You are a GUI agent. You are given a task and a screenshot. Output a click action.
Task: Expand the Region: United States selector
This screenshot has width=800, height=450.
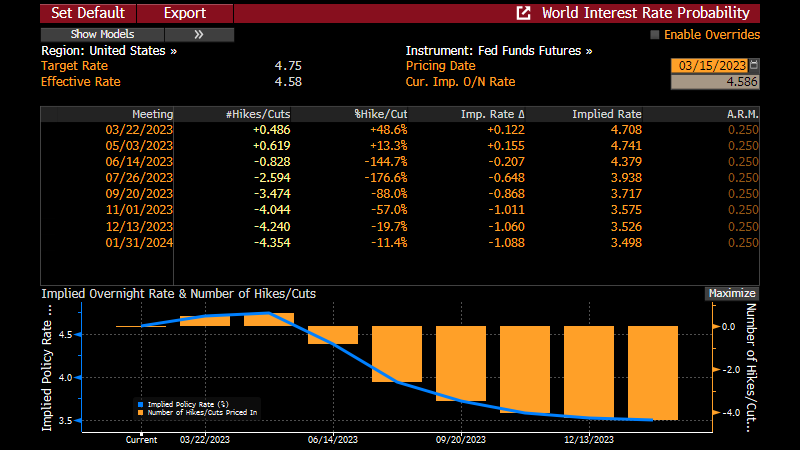109,50
